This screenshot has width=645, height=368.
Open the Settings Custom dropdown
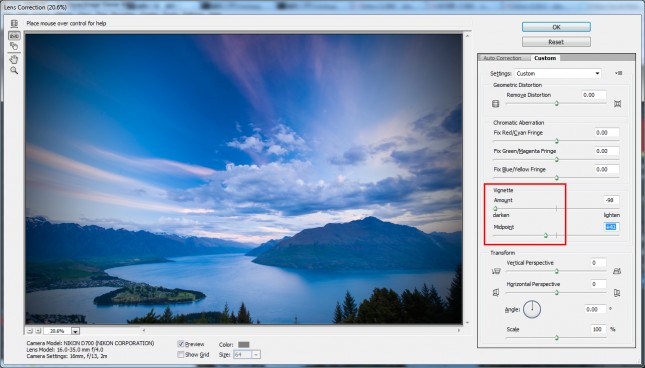click(x=558, y=74)
